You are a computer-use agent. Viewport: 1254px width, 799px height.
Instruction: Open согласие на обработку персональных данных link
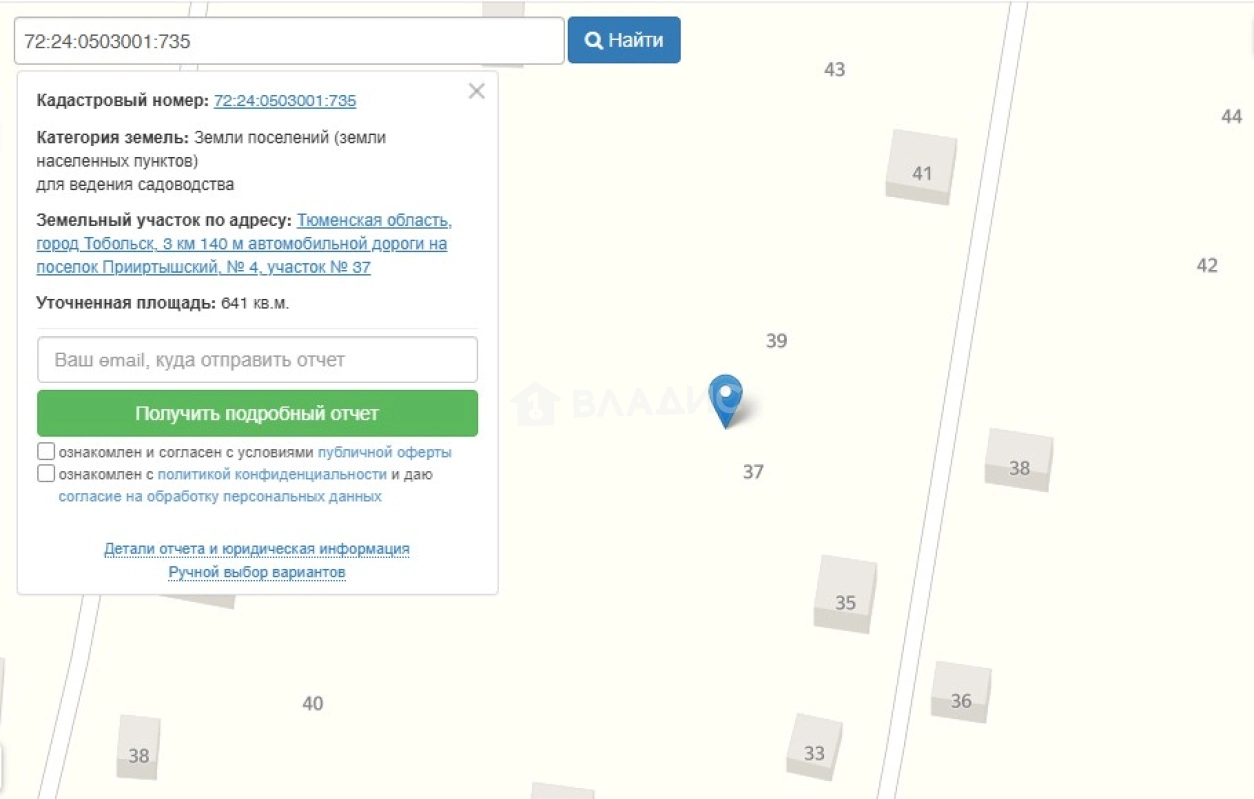220,496
